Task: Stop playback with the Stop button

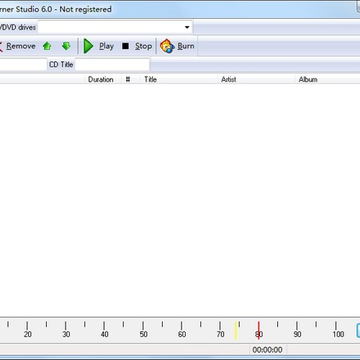Action: point(137,46)
